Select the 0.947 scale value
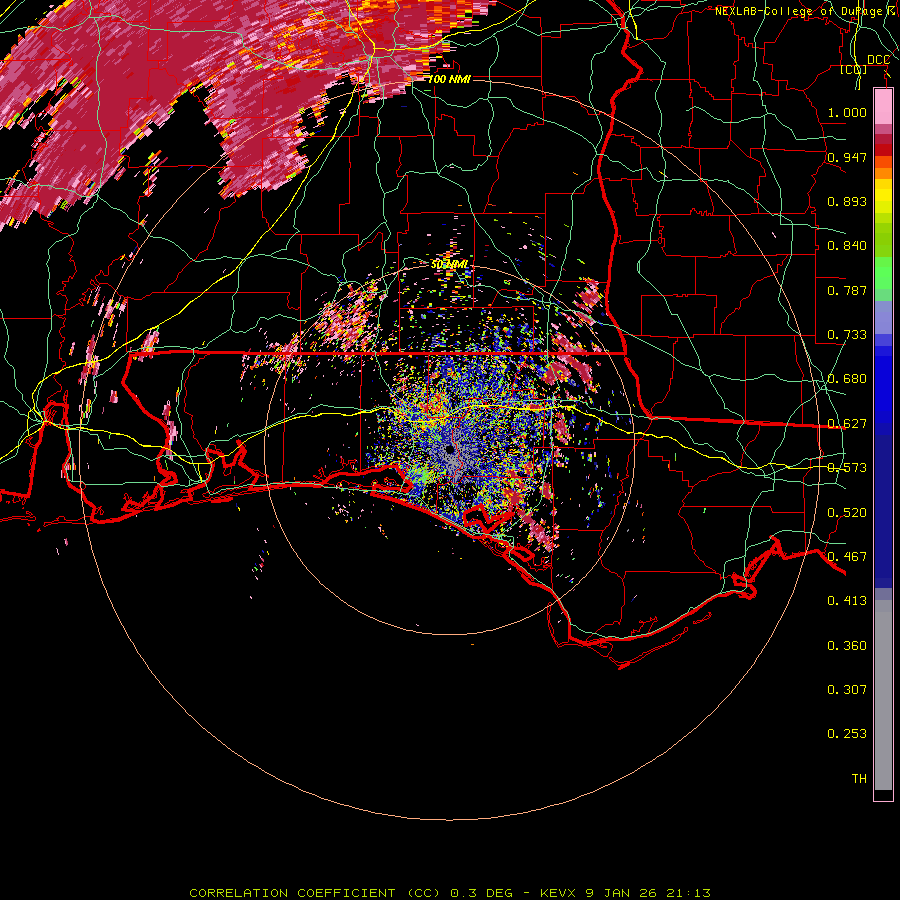 (847, 157)
